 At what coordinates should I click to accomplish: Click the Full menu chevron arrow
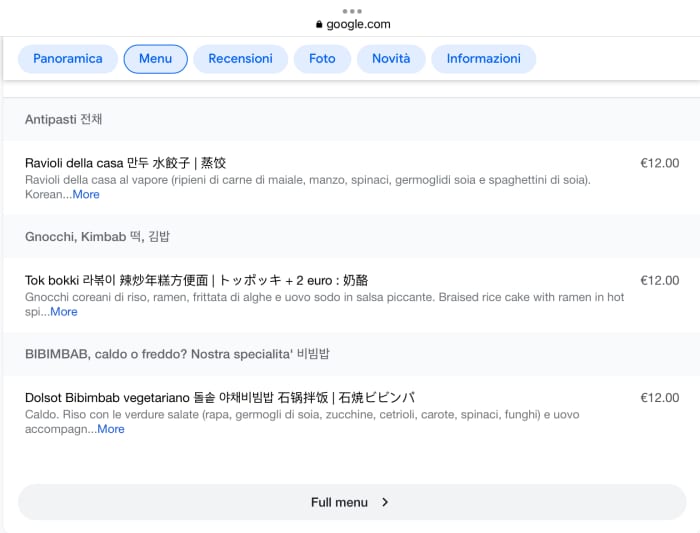click(x=385, y=502)
